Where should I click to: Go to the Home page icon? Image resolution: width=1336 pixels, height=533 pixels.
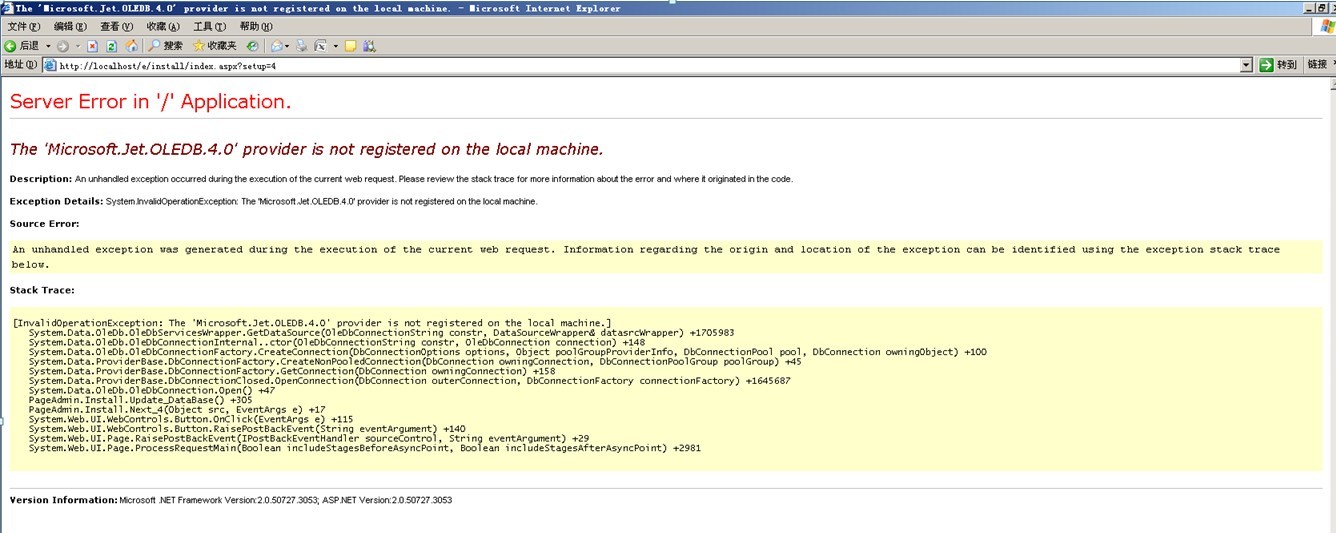(131, 46)
